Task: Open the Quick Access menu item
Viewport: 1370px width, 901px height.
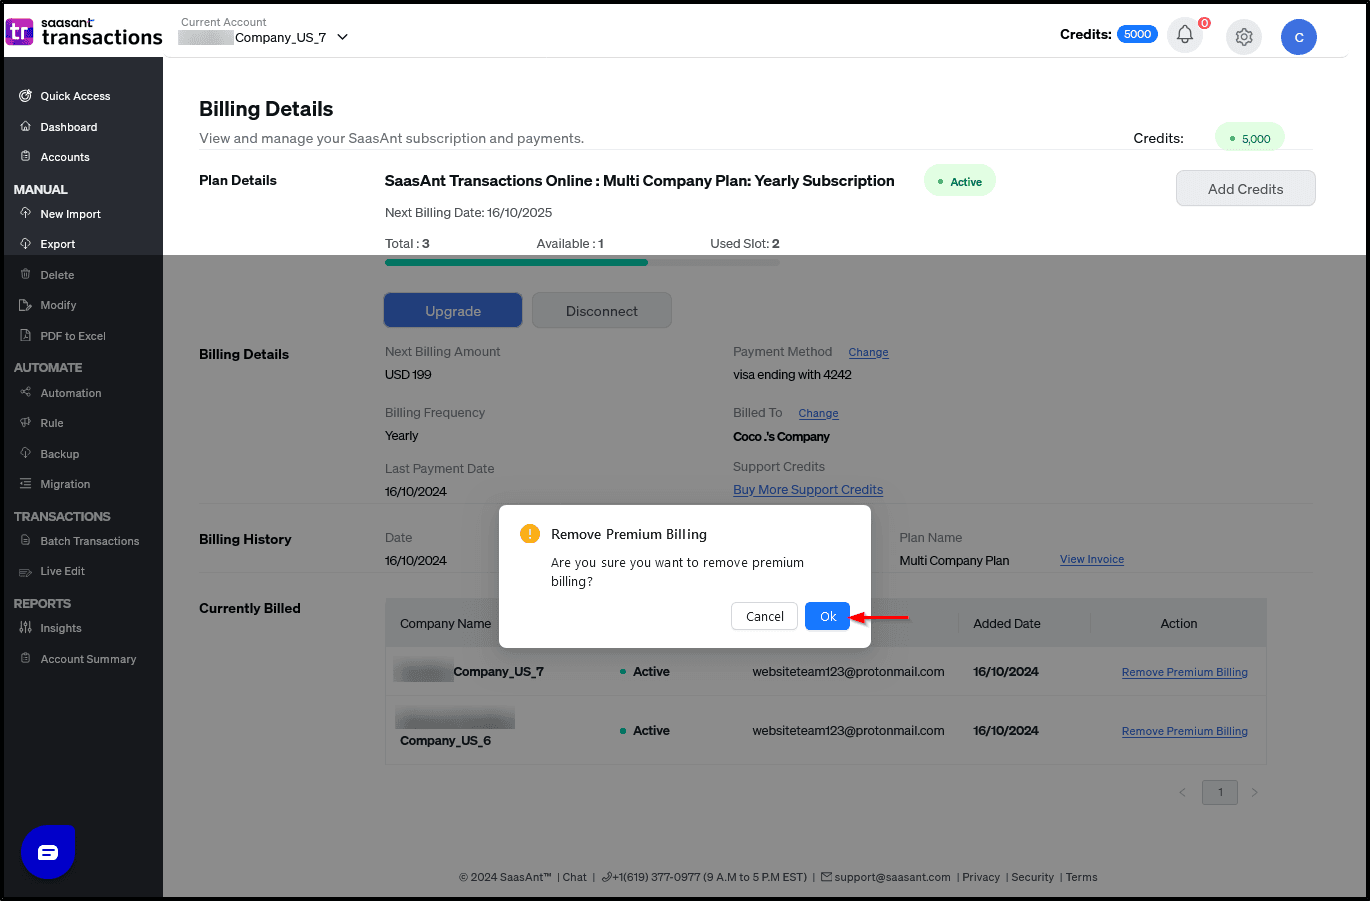Action: point(75,96)
